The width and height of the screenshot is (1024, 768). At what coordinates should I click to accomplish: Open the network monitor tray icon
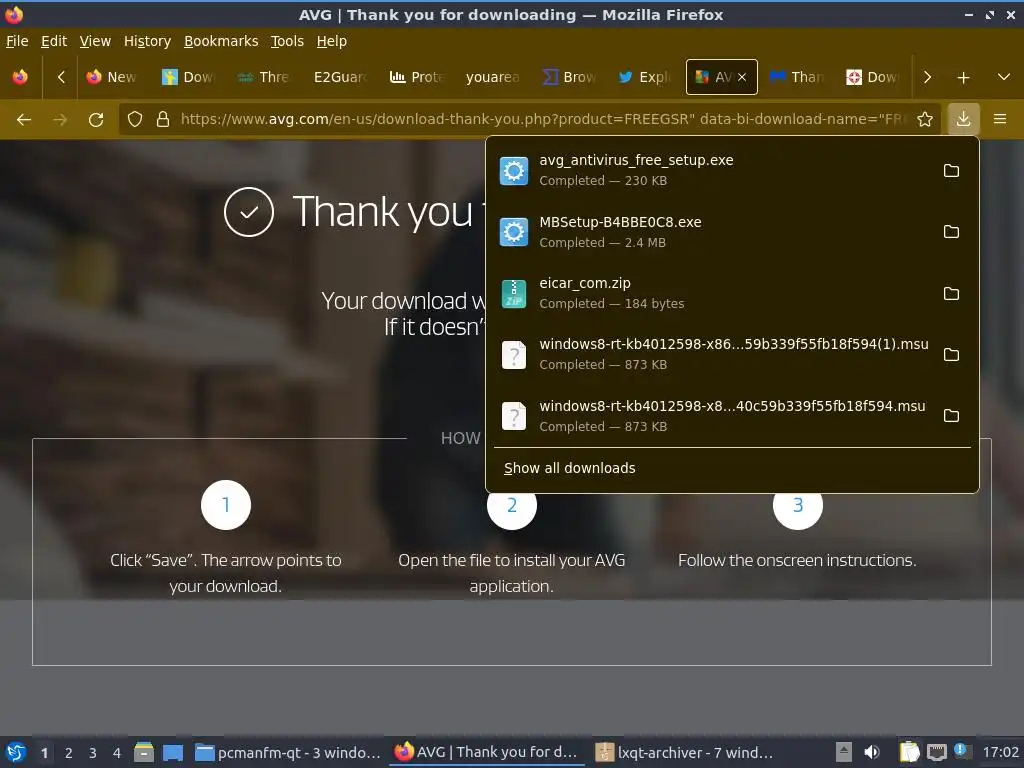pos(936,752)
